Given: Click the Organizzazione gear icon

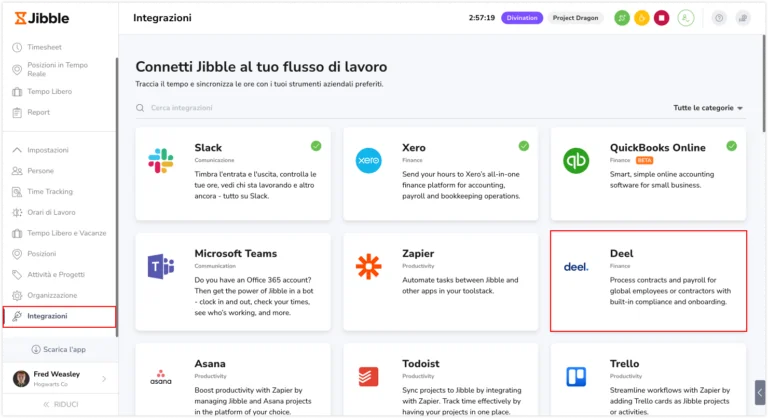Looking at the screenshot, I should coord(17,295).
